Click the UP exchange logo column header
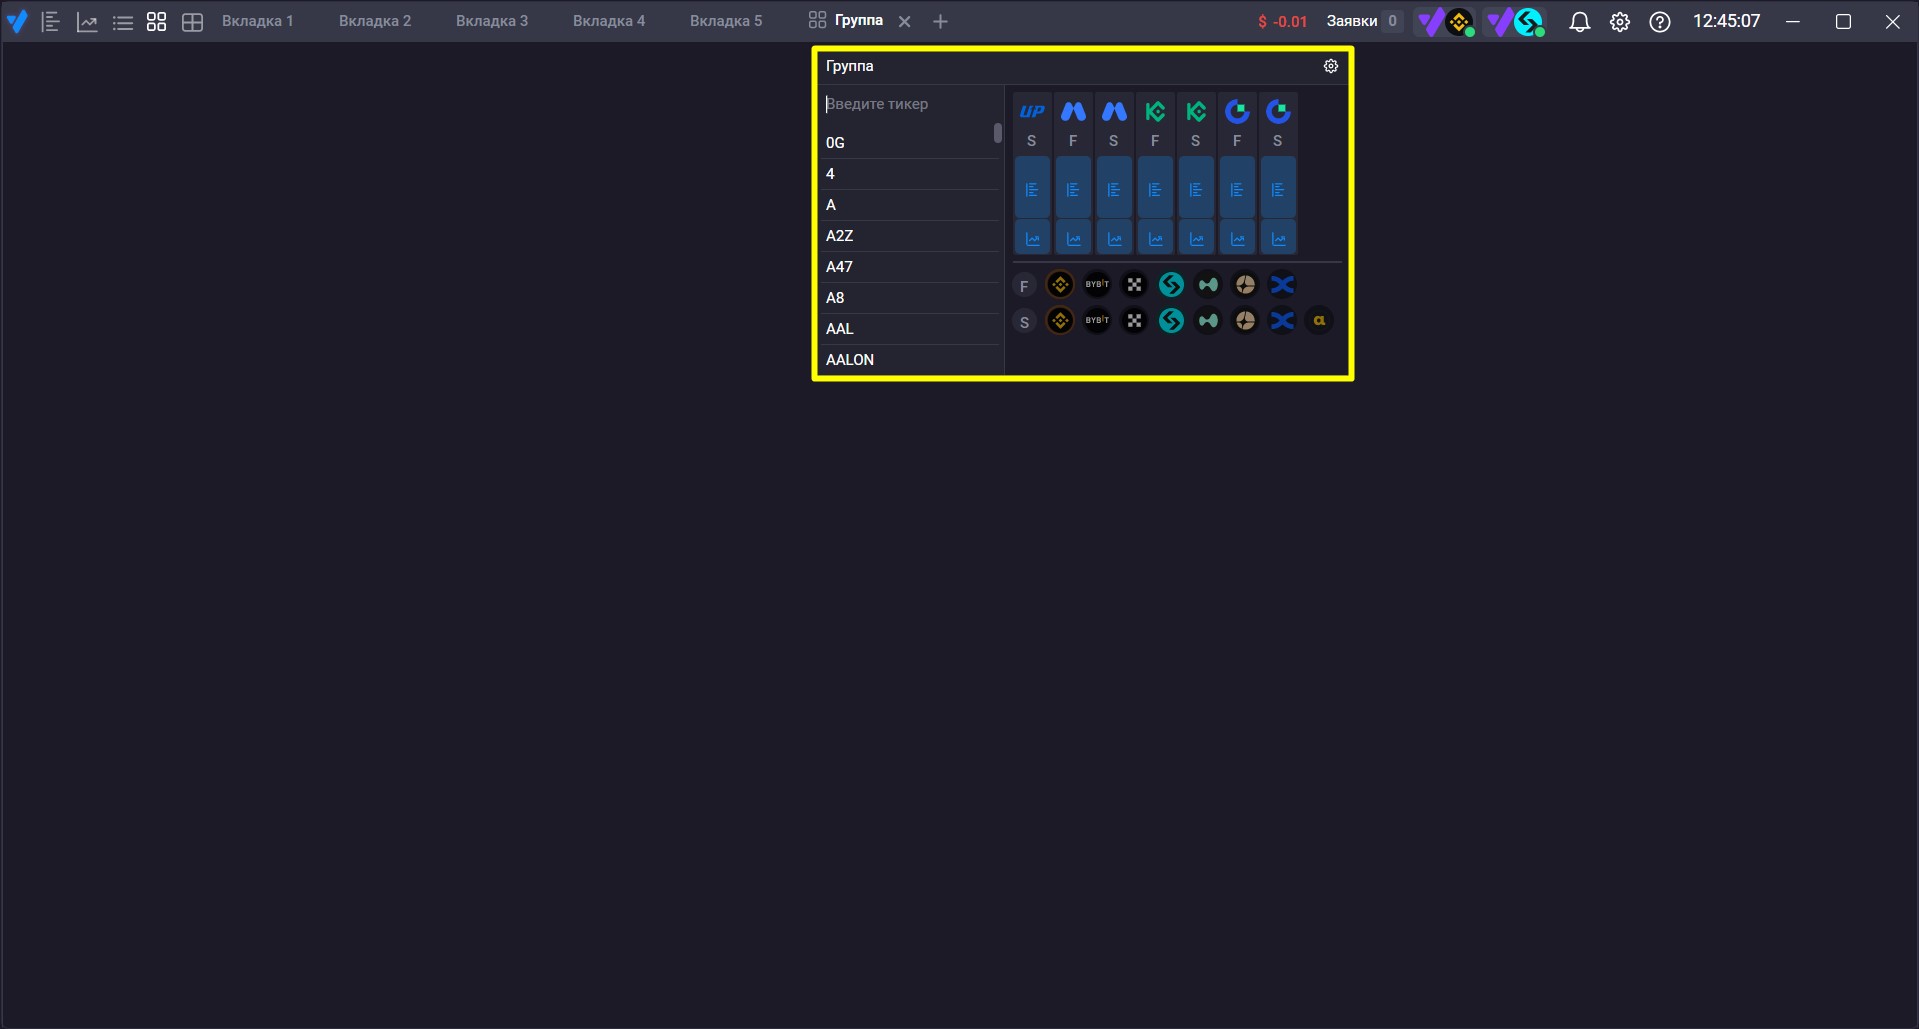The width and height of the screenshot is (1919, 1029). click(1032, 112)
